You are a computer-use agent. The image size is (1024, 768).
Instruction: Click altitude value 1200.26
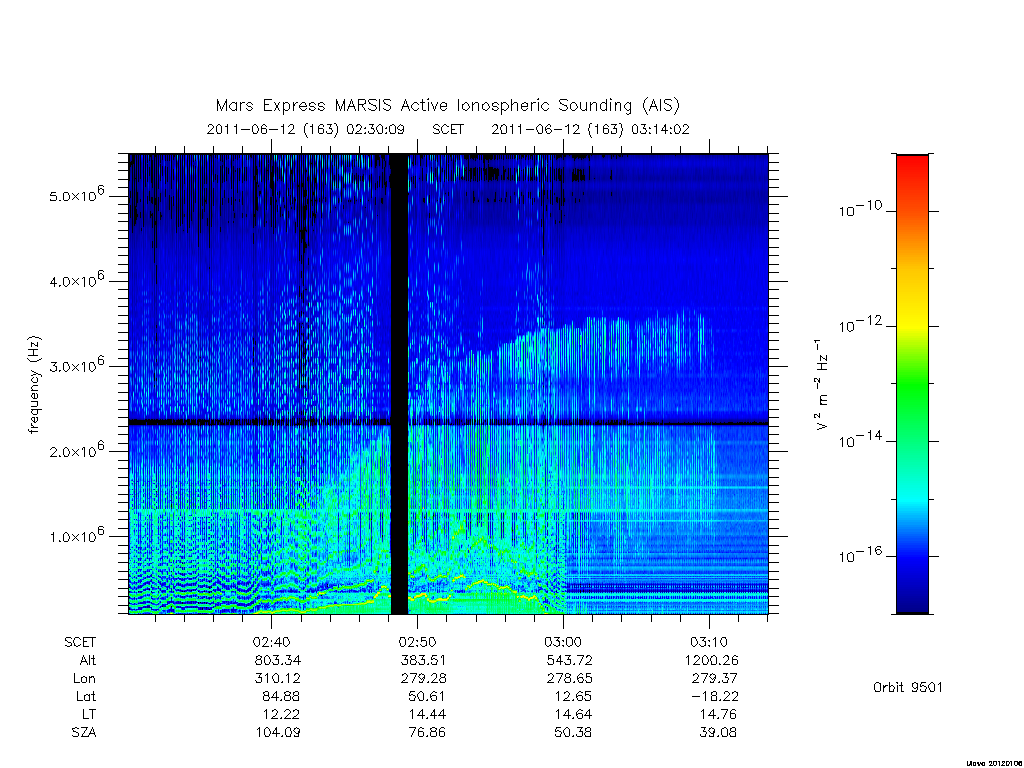[x=712, y=661]
